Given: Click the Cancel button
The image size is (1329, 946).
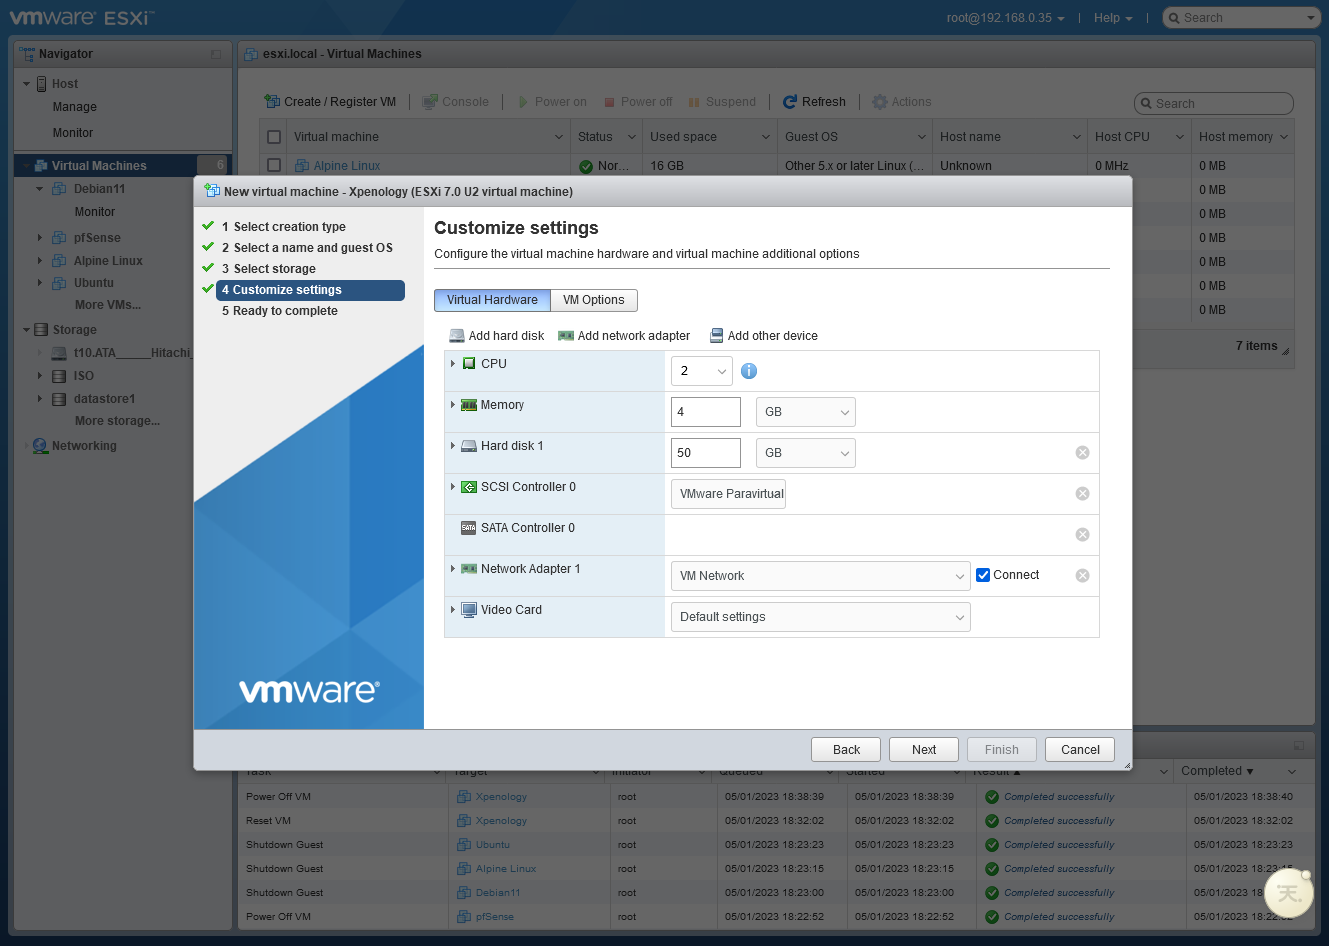Looking at the screenshot, I should [1080, 750].
